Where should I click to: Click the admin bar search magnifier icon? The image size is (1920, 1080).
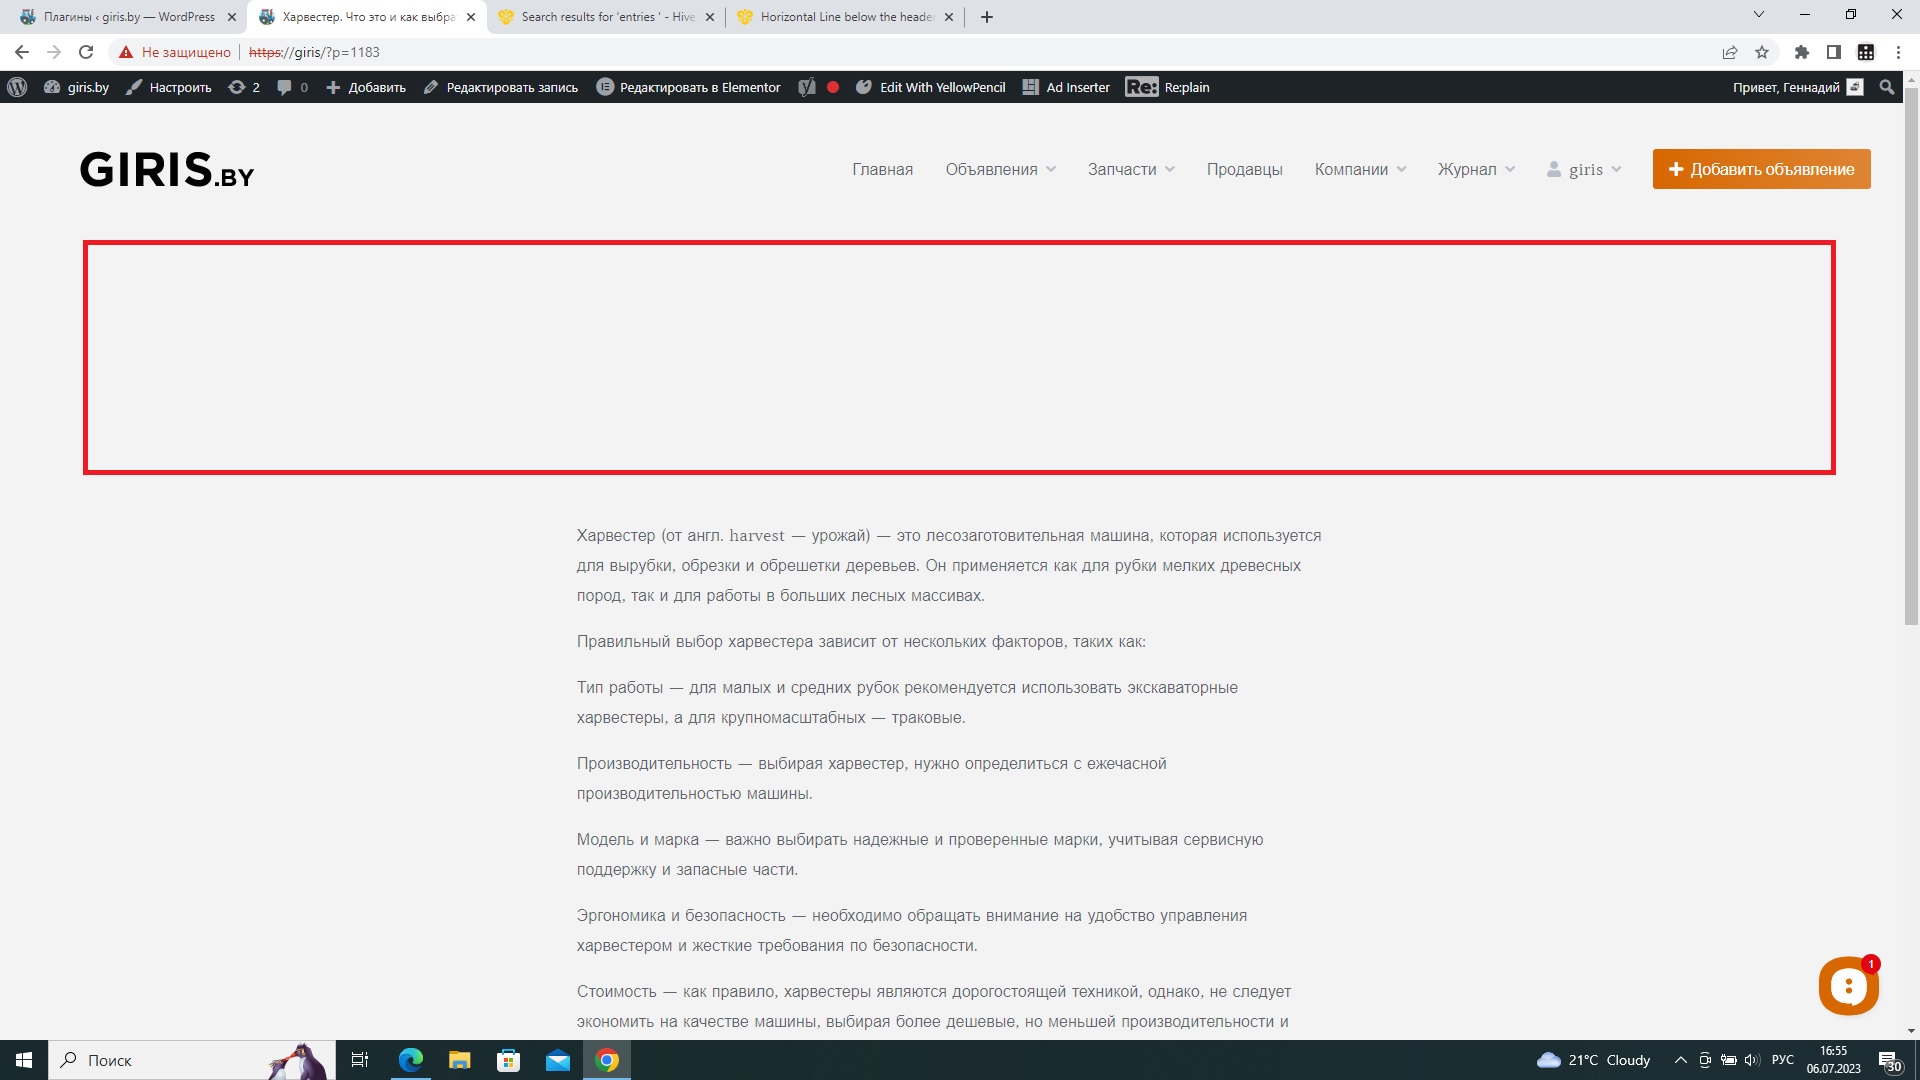tap(1887, 87)
